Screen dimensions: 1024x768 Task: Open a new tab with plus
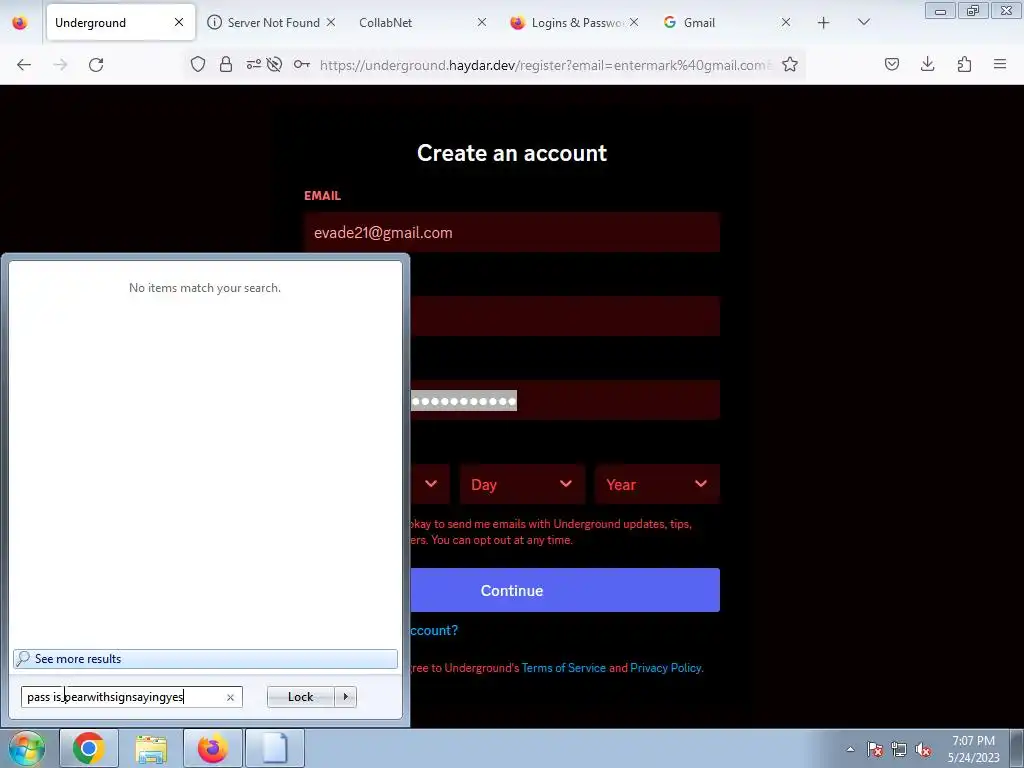click(x=824, y=23)
